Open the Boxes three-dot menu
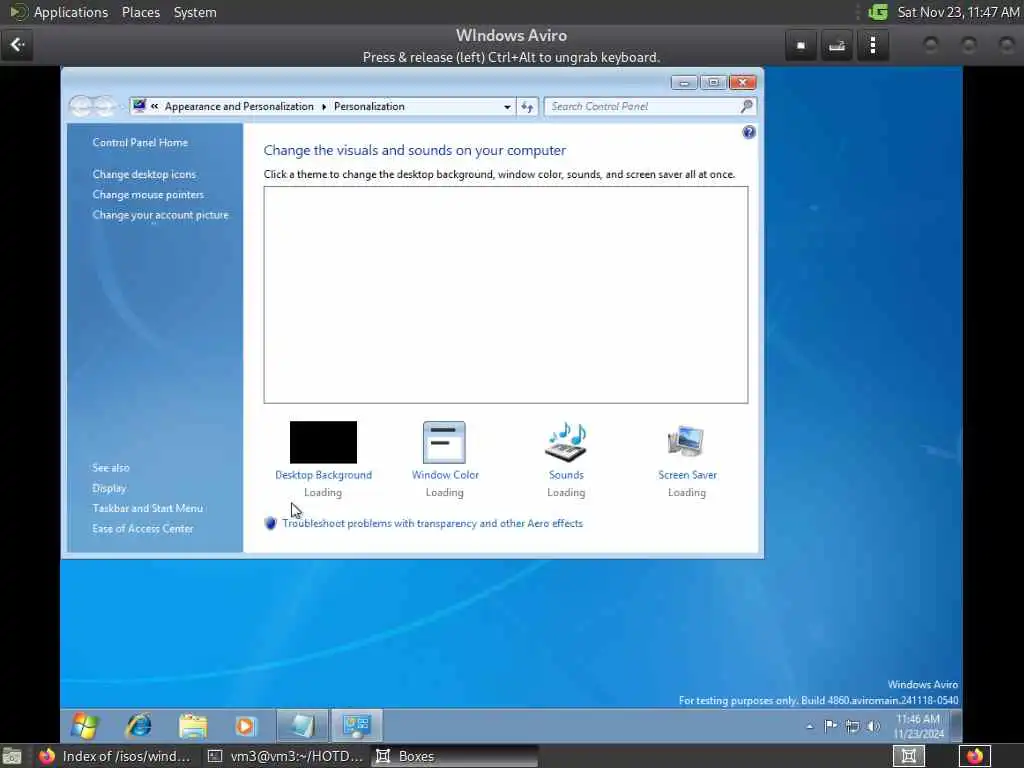Screen dimensions: 1024x768 (x=872, y=45)
